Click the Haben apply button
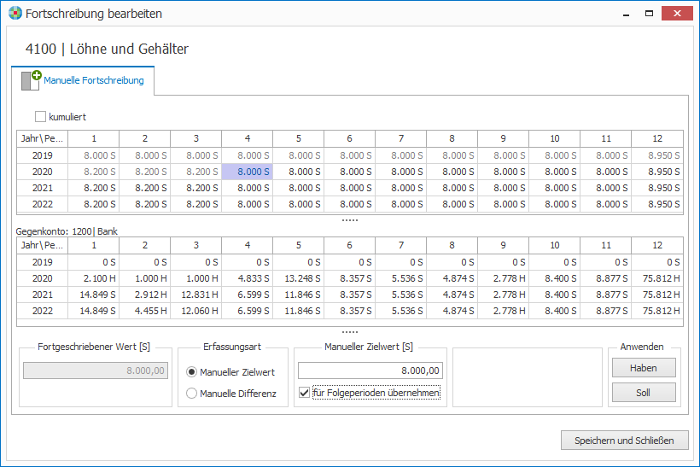Viewport: 700px width, 467px height. (643, 368)
